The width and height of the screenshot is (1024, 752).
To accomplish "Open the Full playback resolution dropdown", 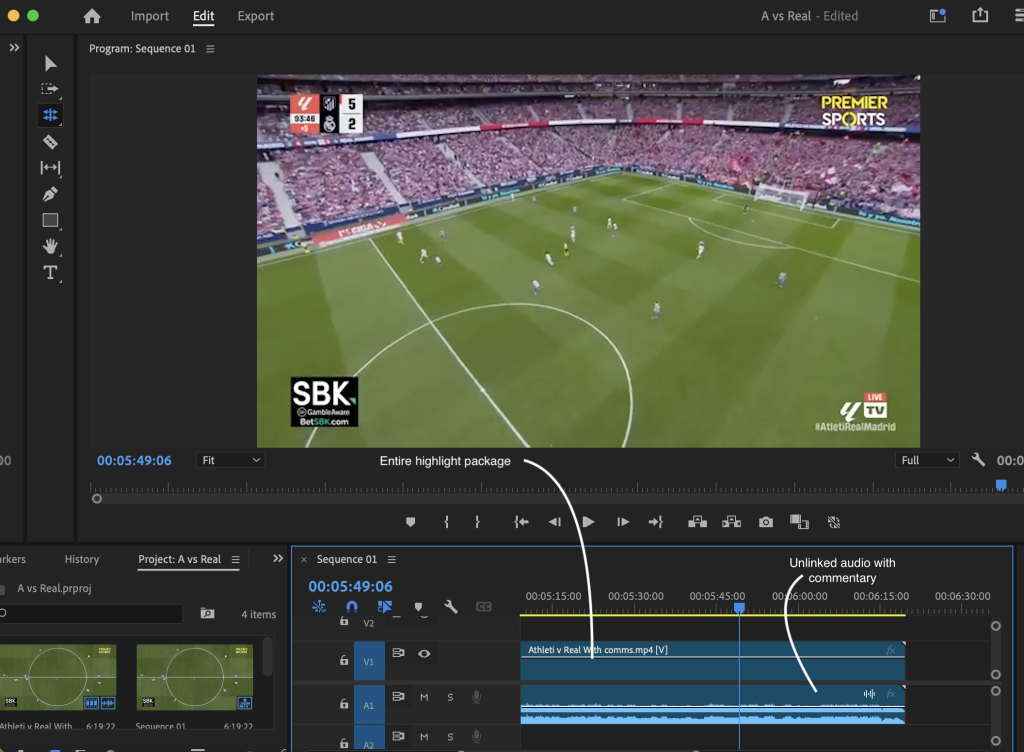I will pyautogui.click(x=927, y=460).
